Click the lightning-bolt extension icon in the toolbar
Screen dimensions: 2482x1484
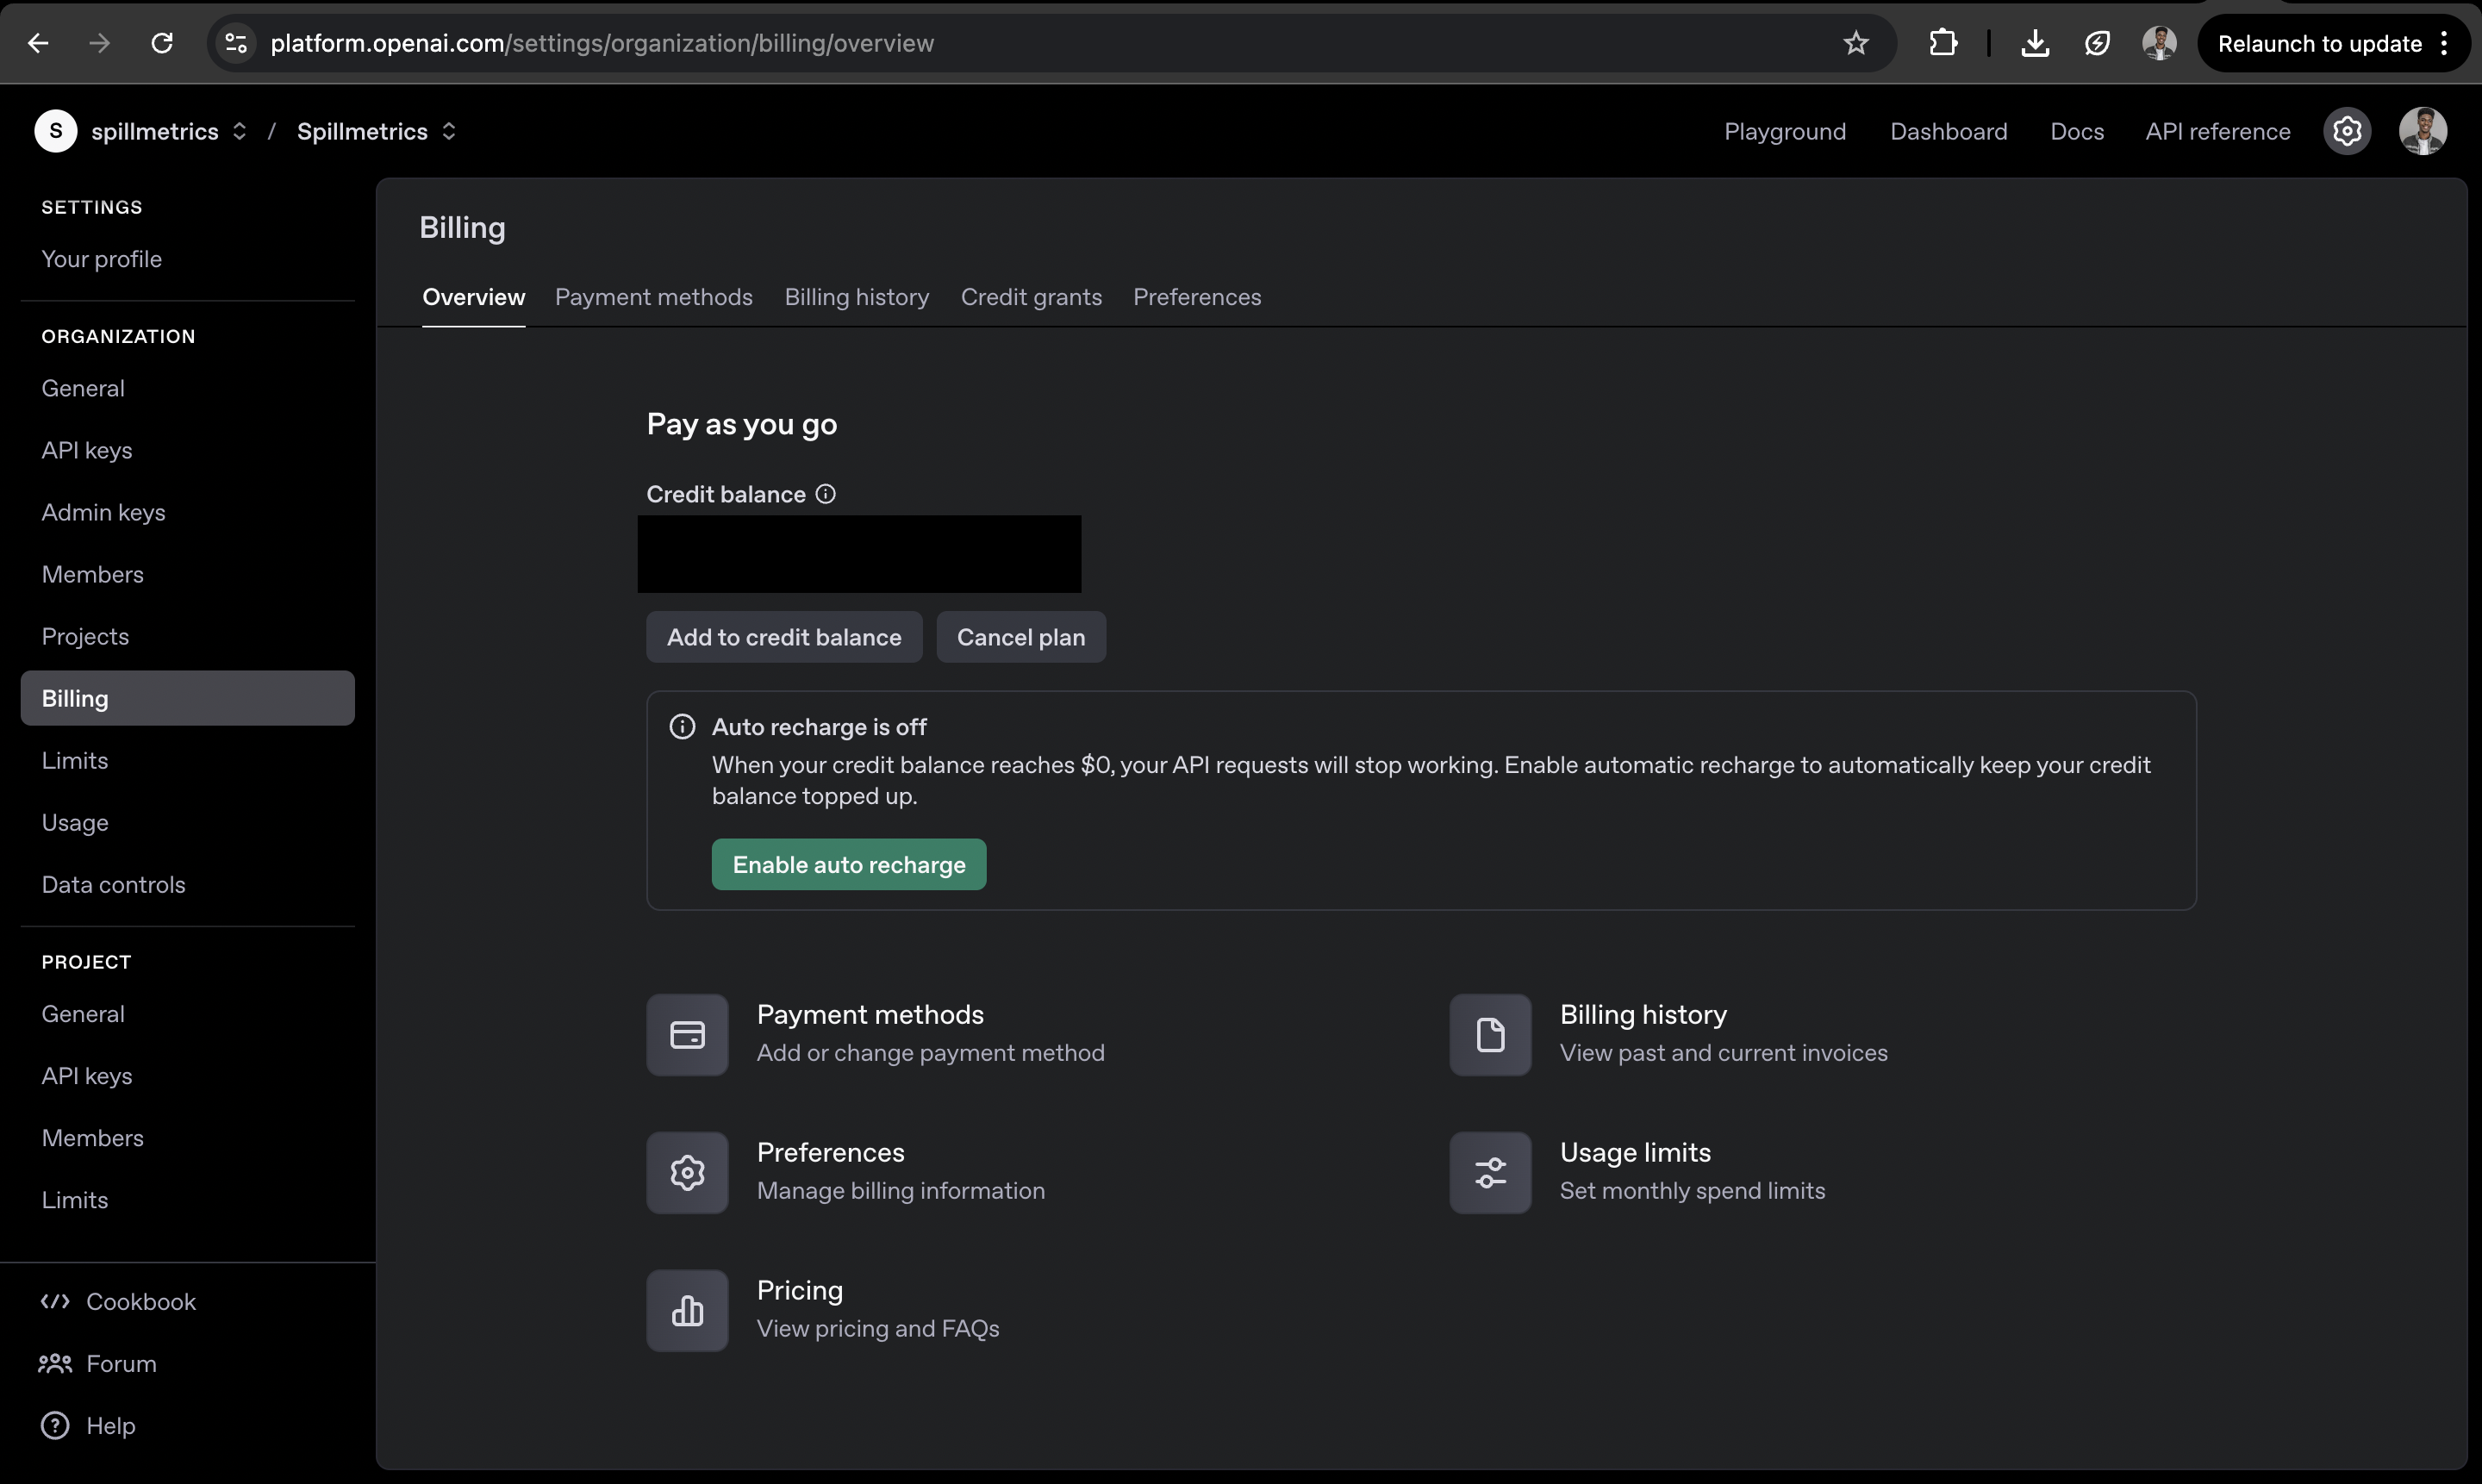(x=2097, y=43)
